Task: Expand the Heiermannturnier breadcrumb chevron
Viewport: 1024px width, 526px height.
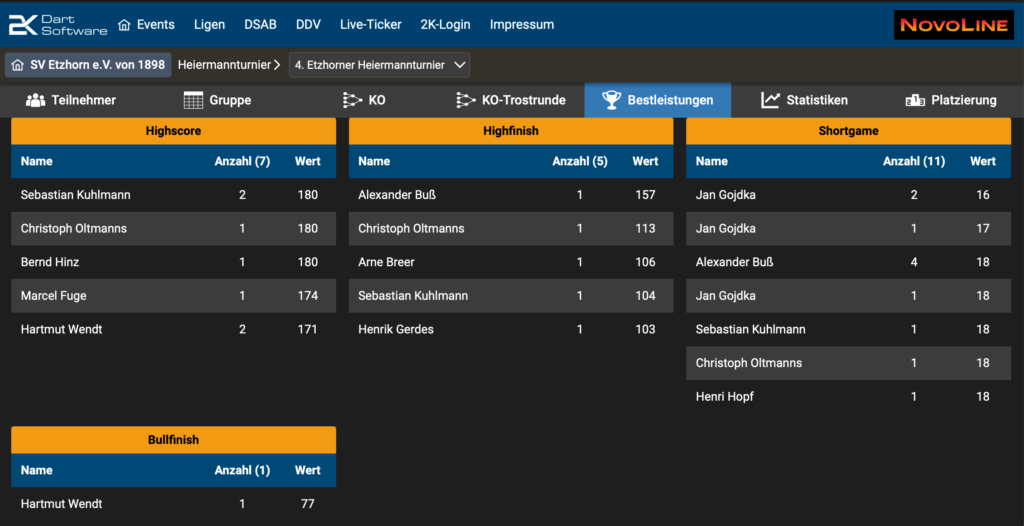Action: [277, 65]
